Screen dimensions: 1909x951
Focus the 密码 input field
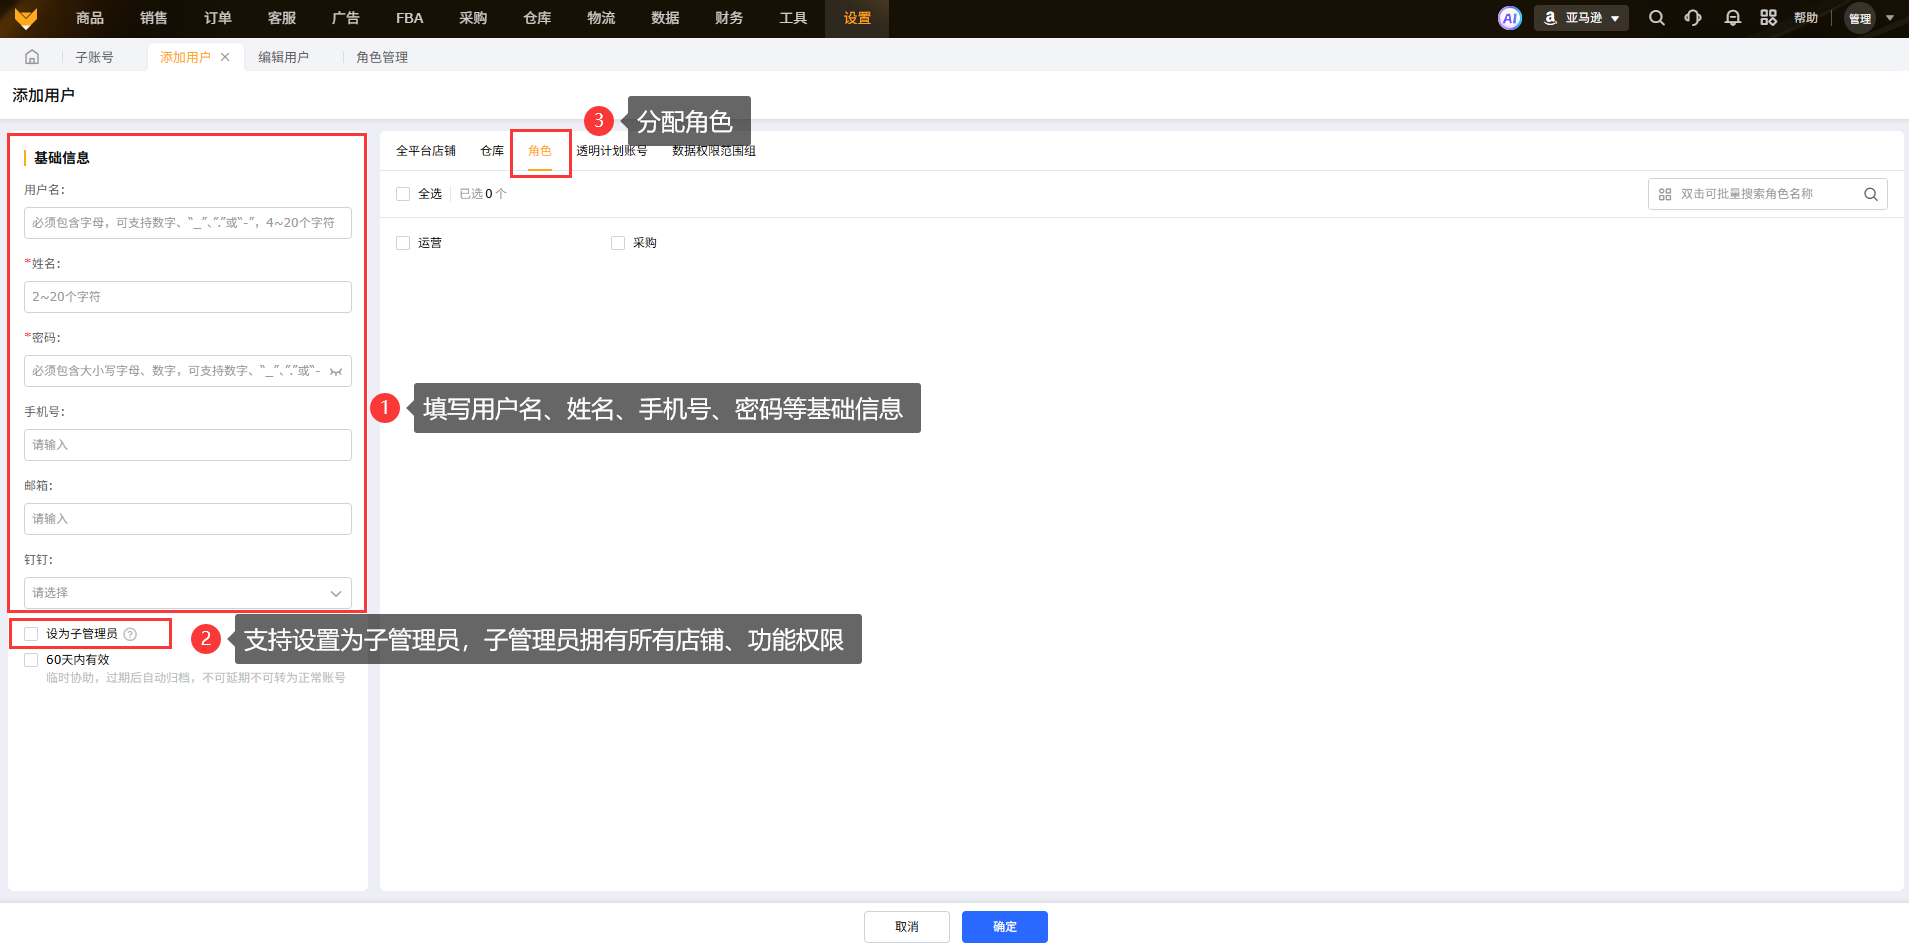tap(188, 371)
